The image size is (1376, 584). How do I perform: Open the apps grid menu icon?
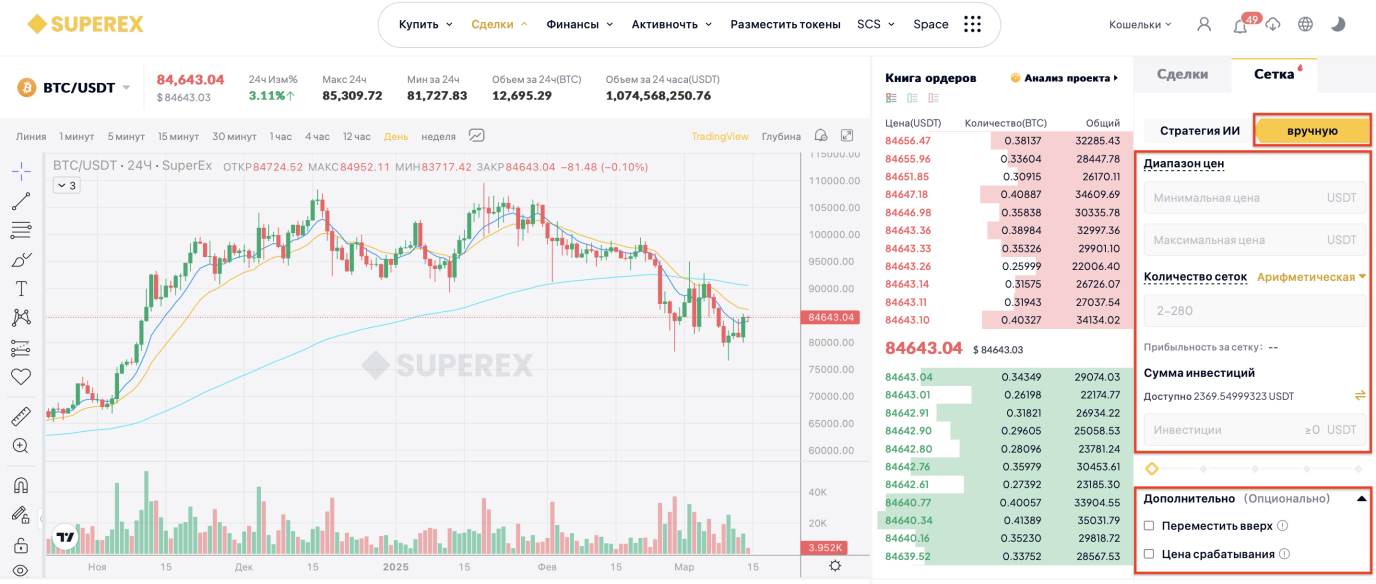(x=972, y=24)
